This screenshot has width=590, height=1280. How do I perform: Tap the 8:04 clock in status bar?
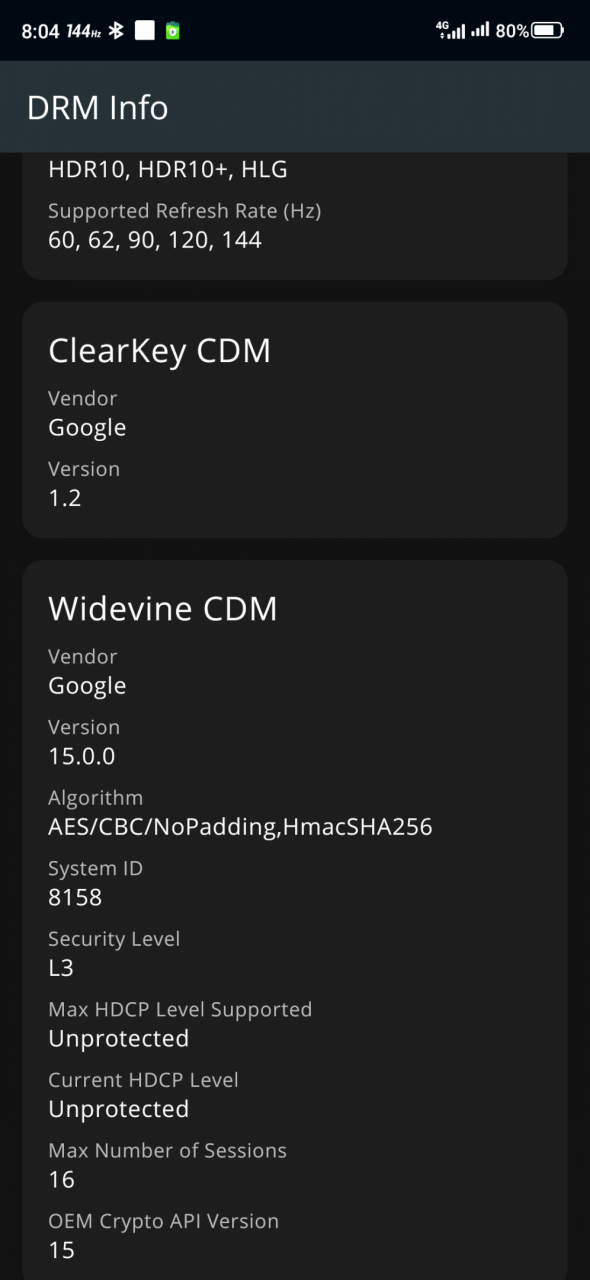point(40,31)
